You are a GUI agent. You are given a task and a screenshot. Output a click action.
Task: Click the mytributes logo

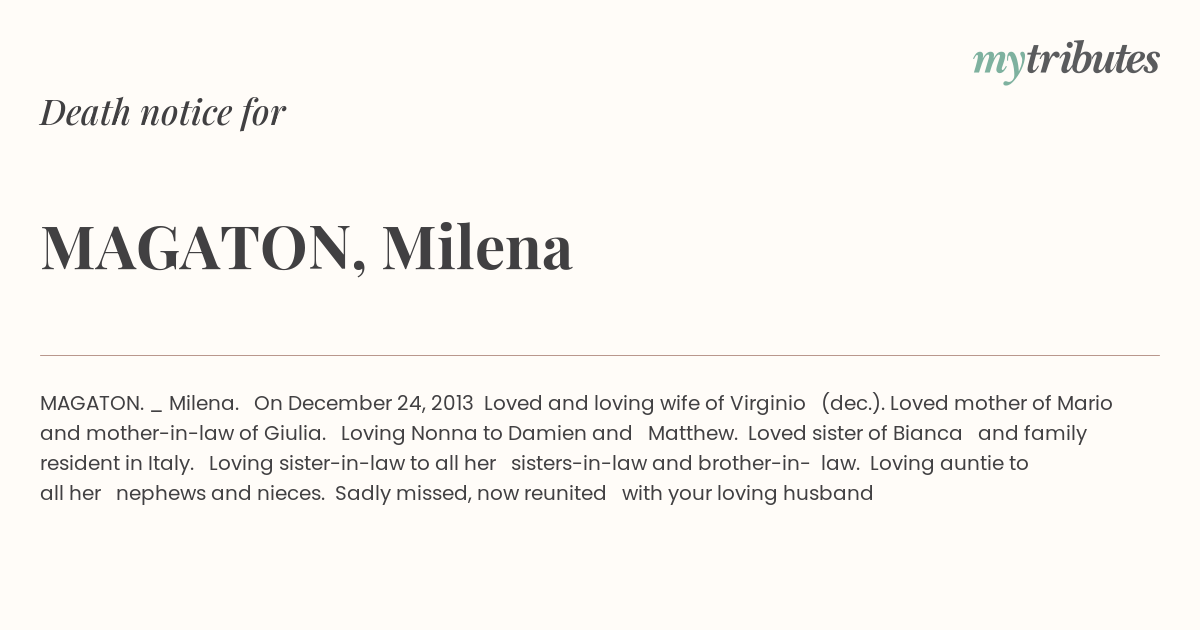[x=1066, y=60]
